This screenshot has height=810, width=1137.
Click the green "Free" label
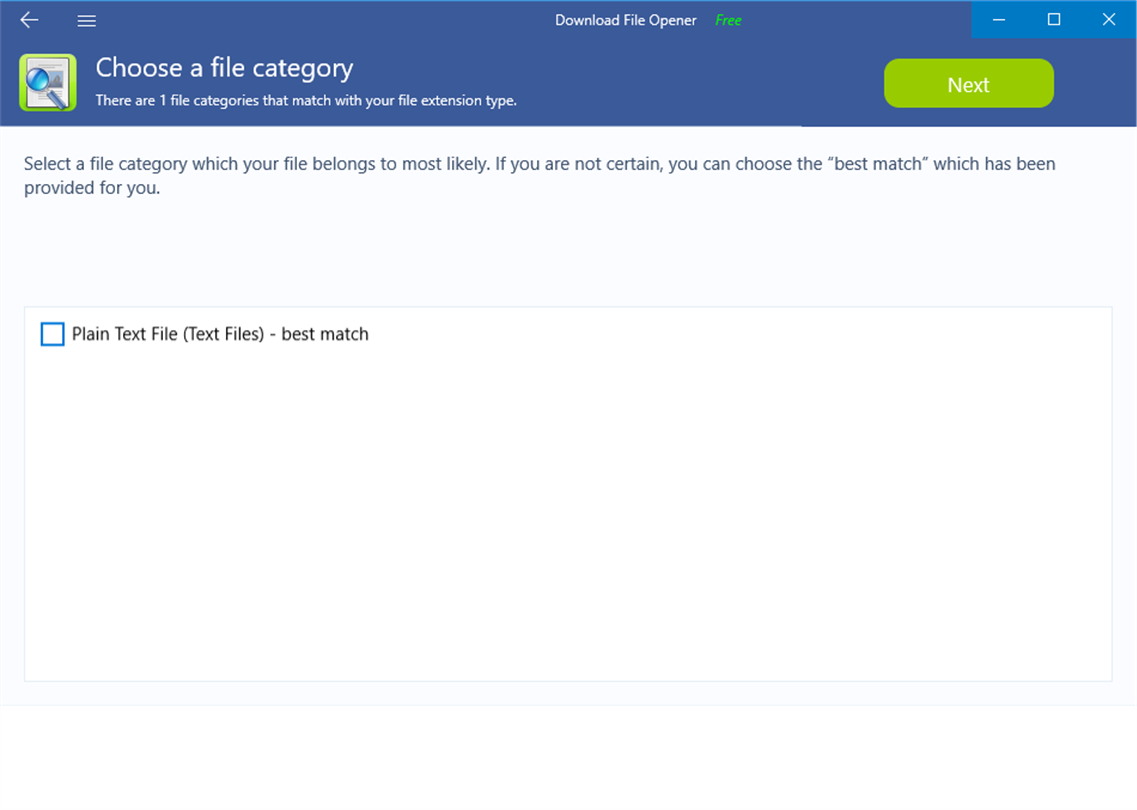coord(728,20)
